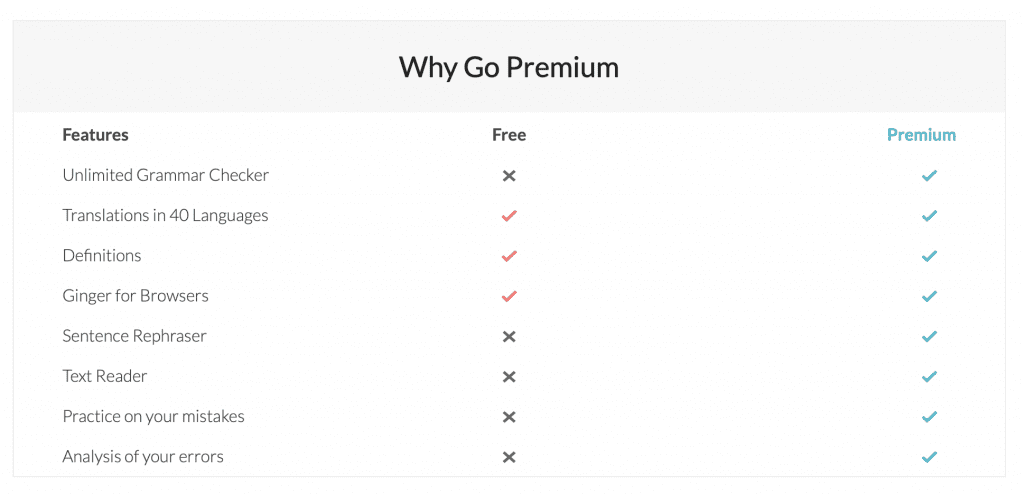Click the Free X icon for Unlimited Grammar Checker

509,176
